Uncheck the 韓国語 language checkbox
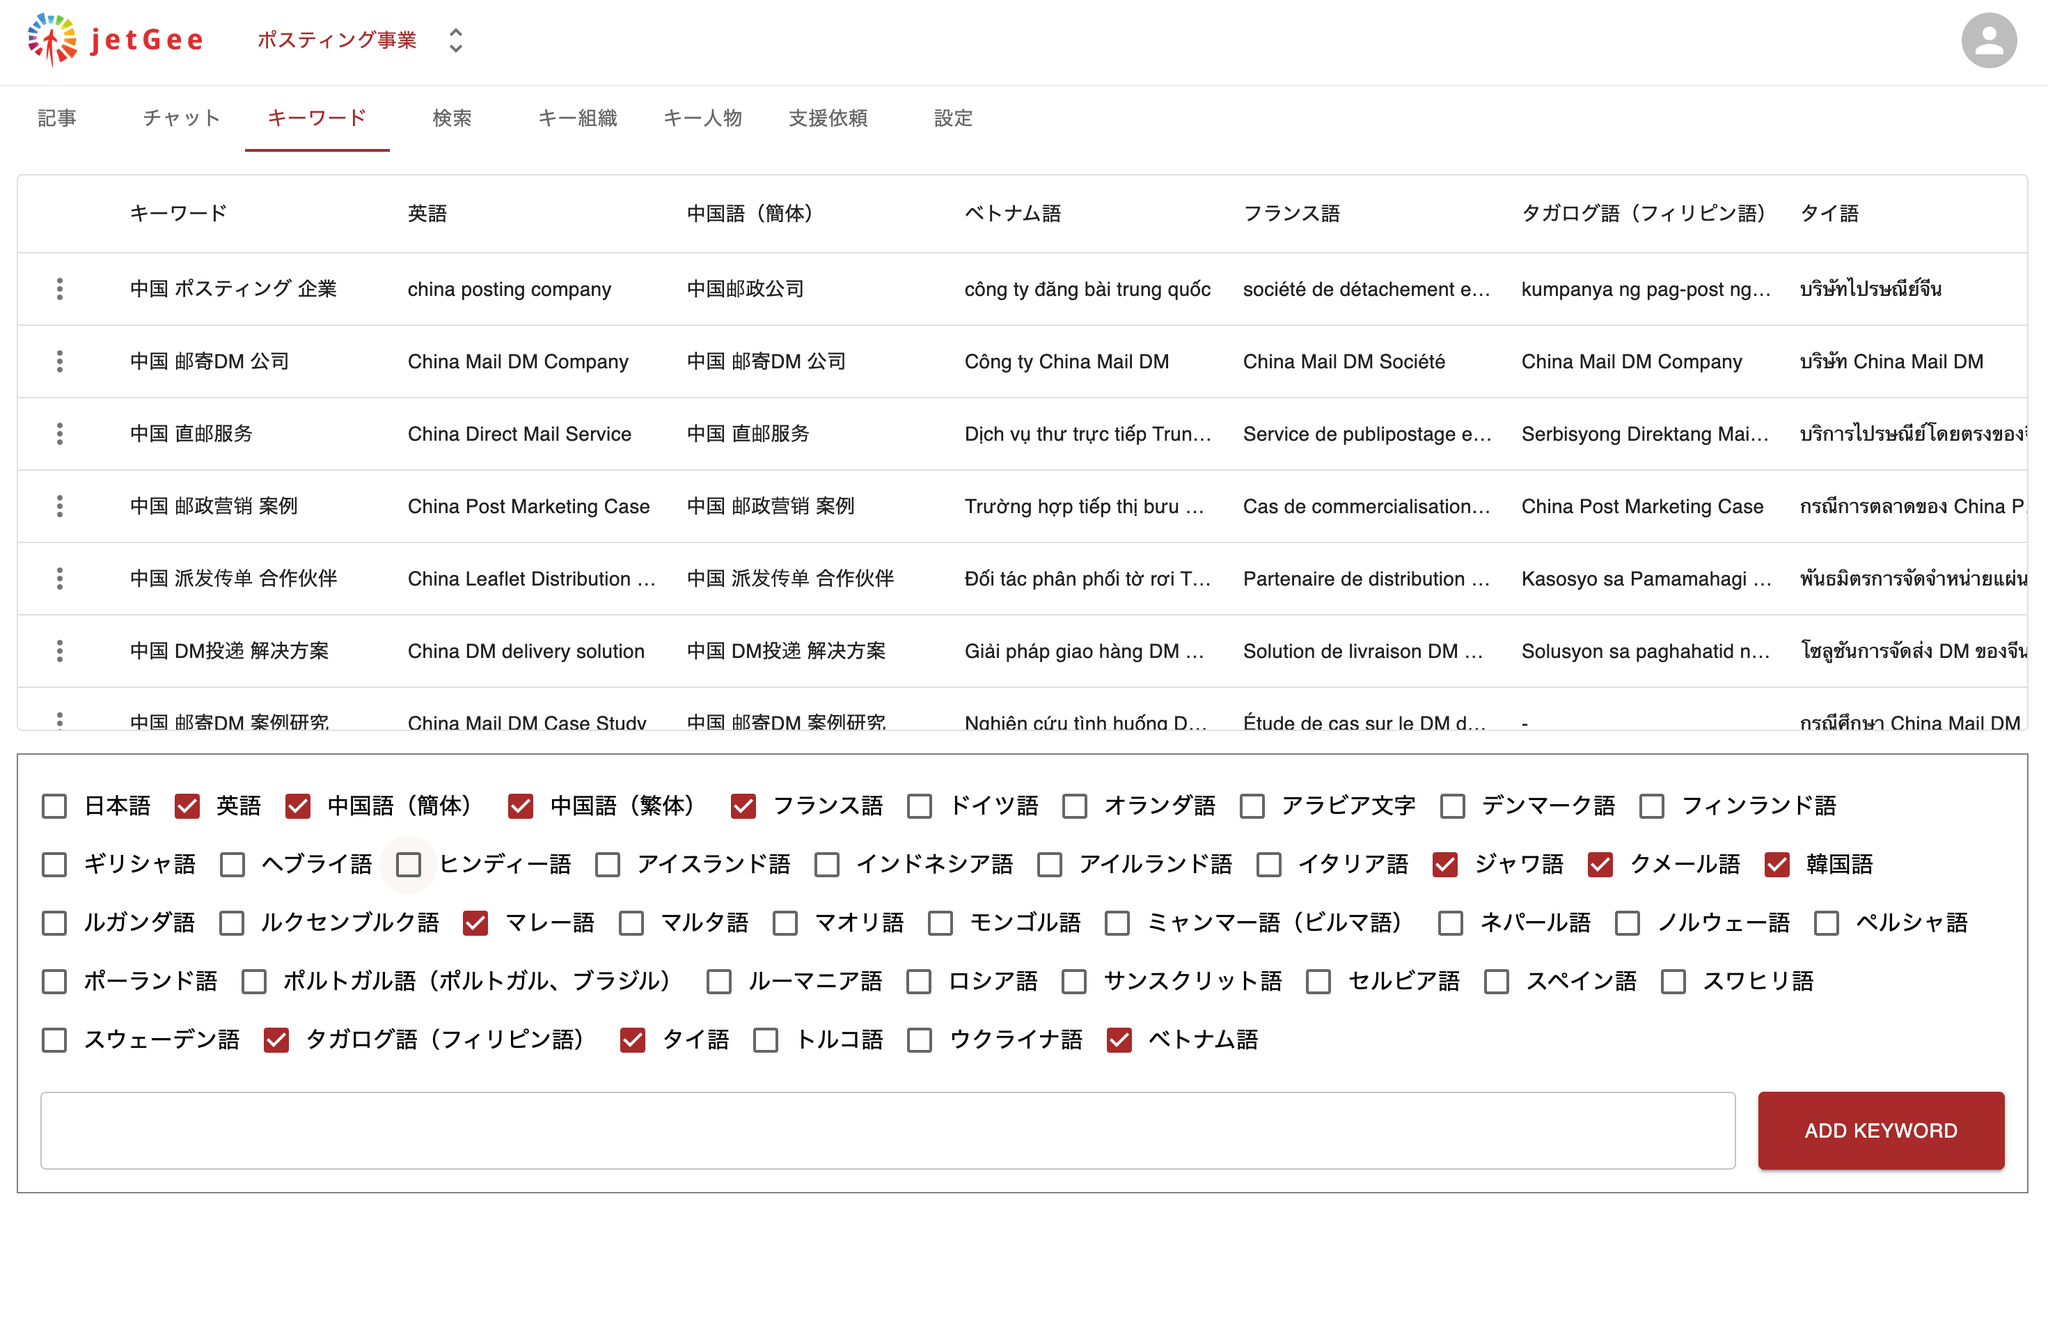Screen dimensions: 2048x1334 point(1777,864)
